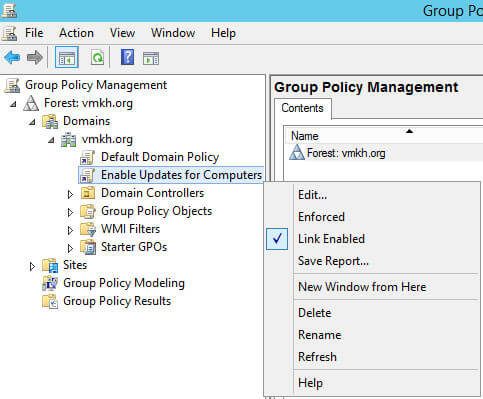The image size is (483, 399).
Task: Expand the Group Policy Objects node
Action: tap(70, 212)
